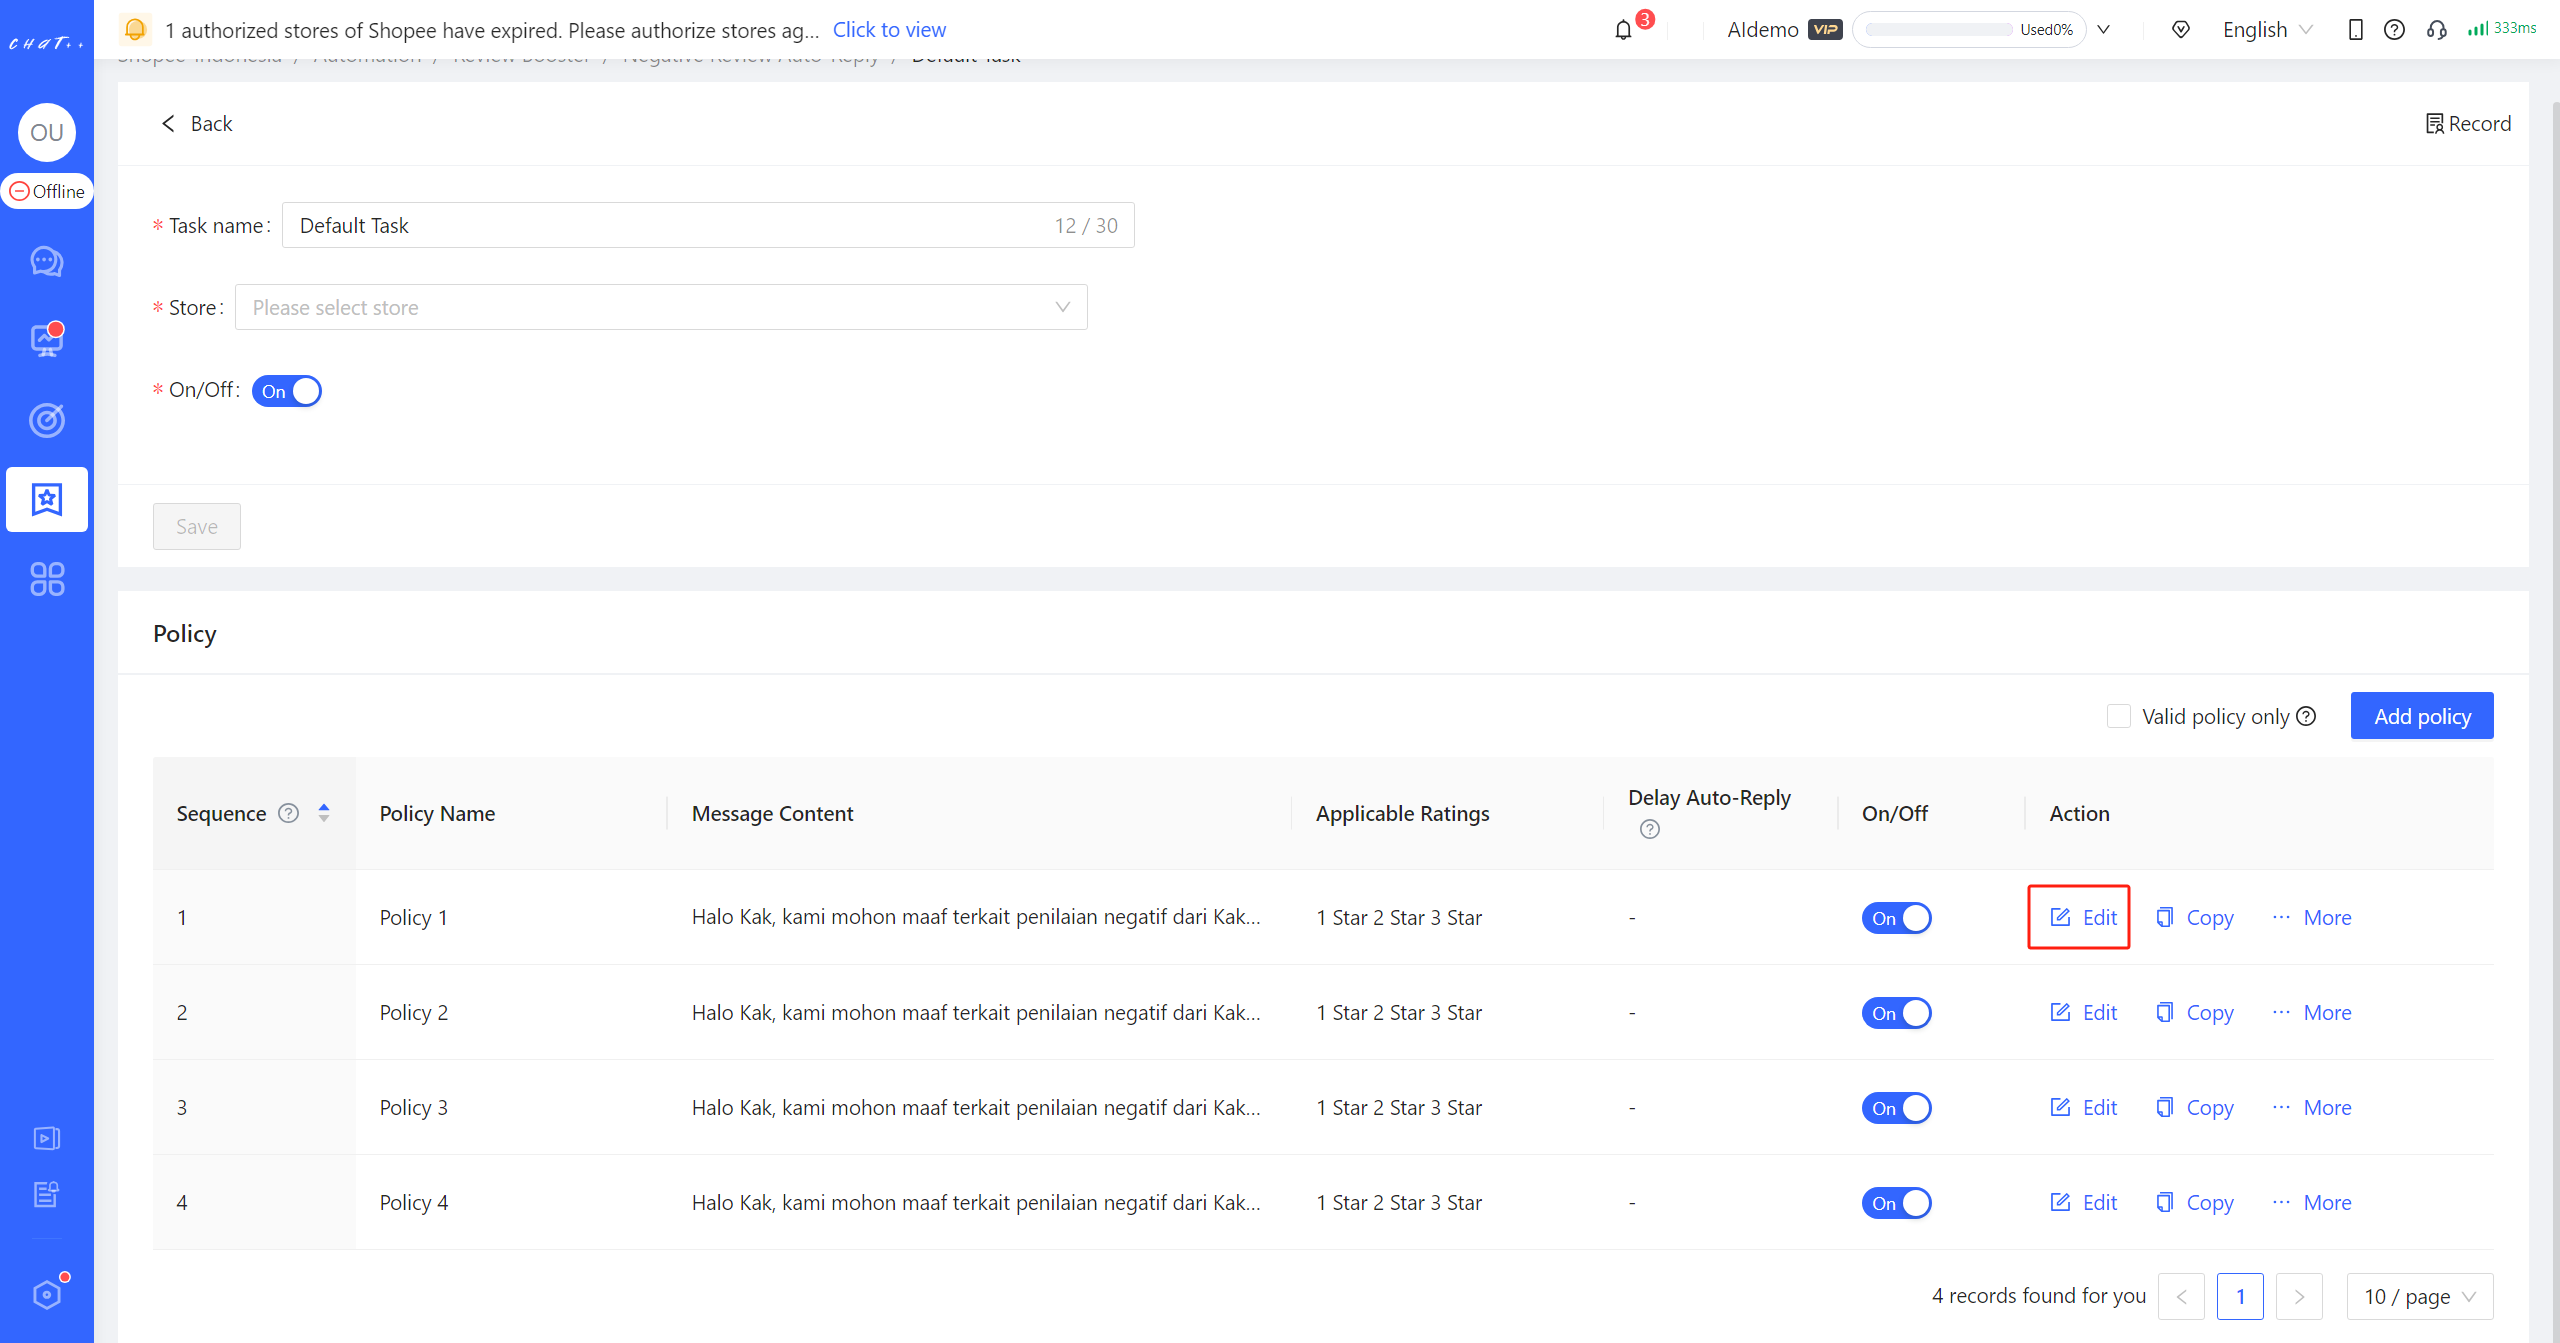
Task: Click Policy 4 applicable ratings cell
Action: (1399, 1202)
